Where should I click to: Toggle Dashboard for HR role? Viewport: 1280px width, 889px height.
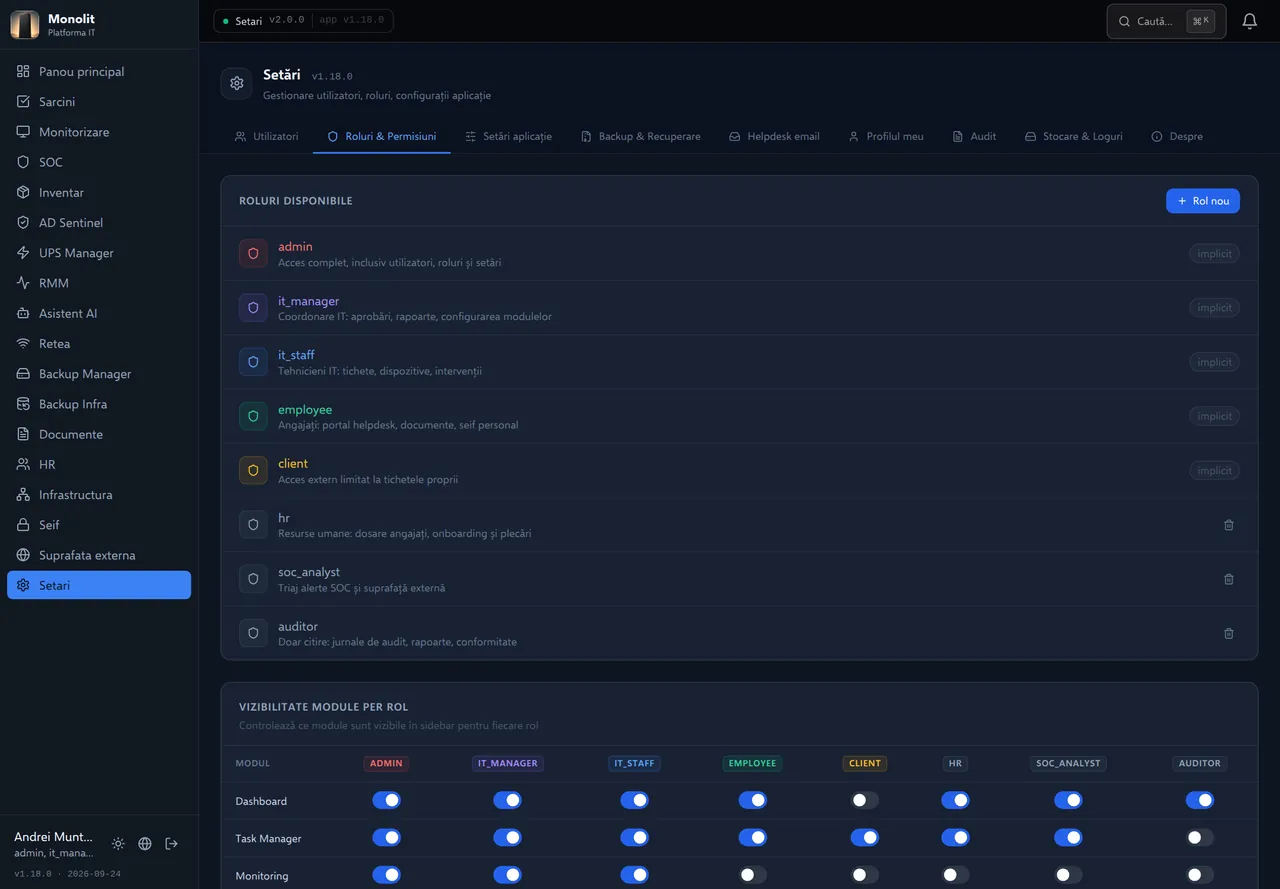[955, 800]
